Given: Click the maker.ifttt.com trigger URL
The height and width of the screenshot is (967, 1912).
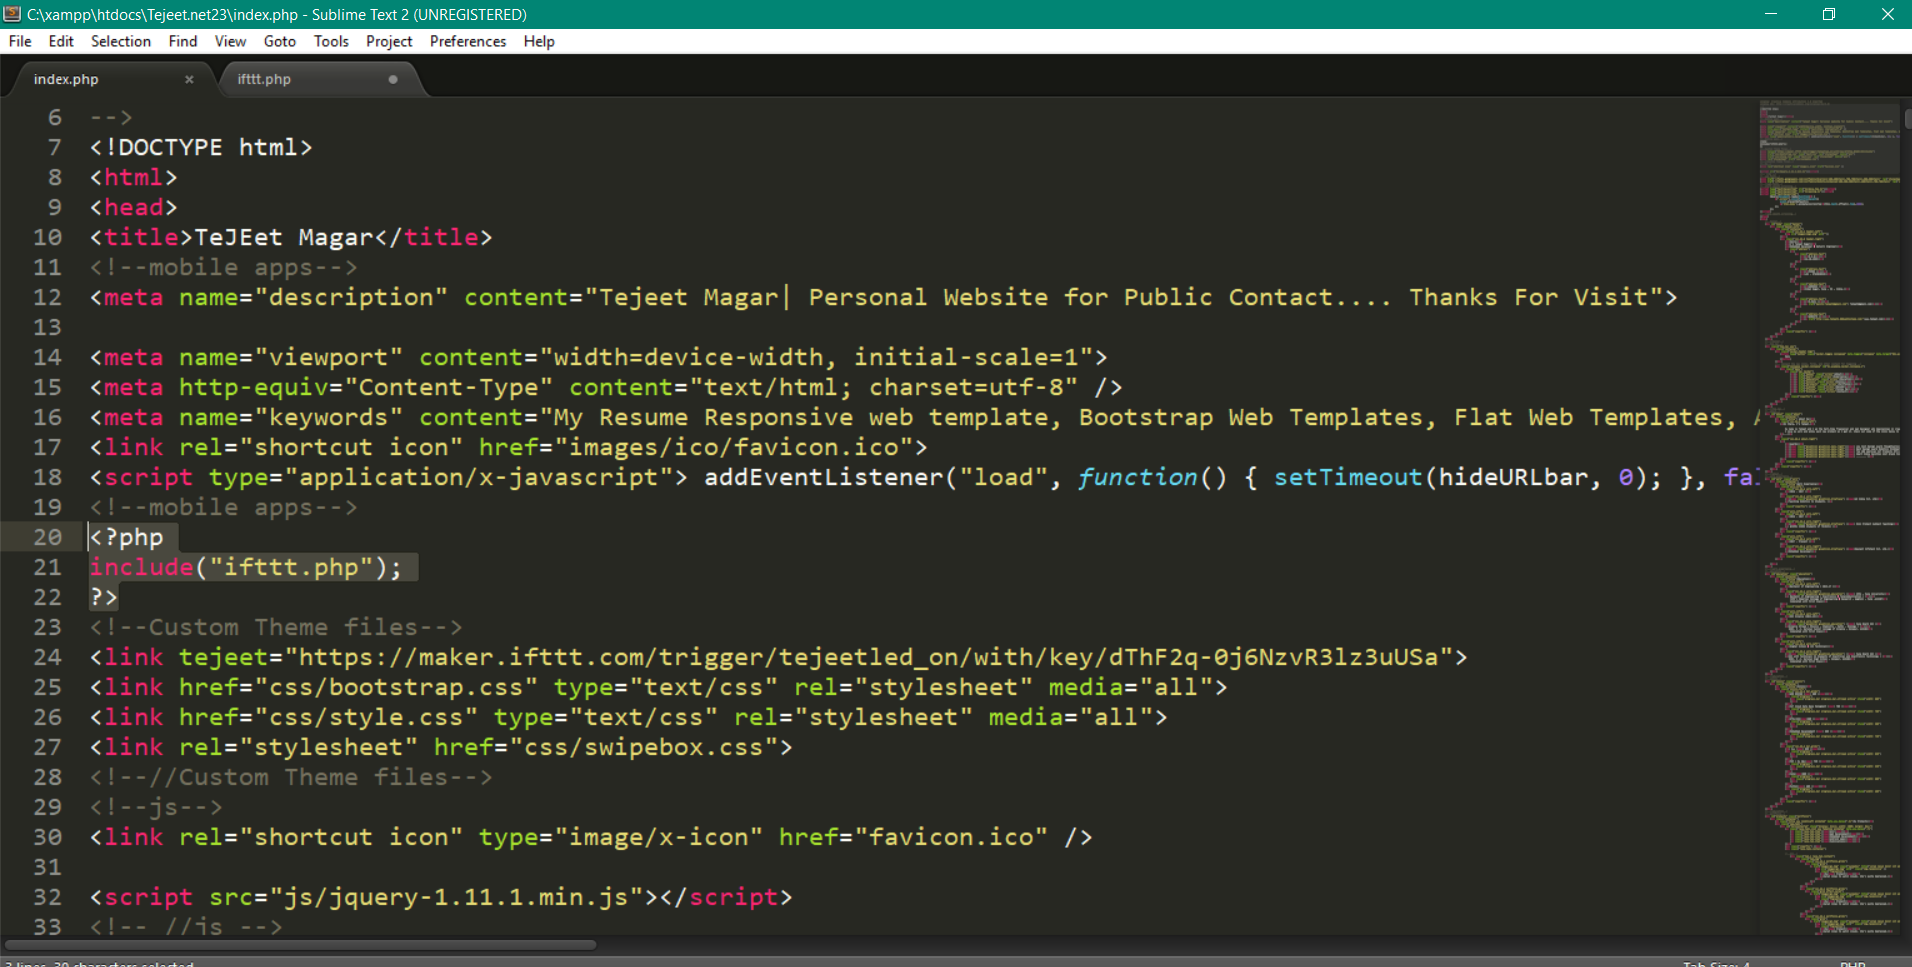Looking at the screenshot, I should (x=869, y=657).
